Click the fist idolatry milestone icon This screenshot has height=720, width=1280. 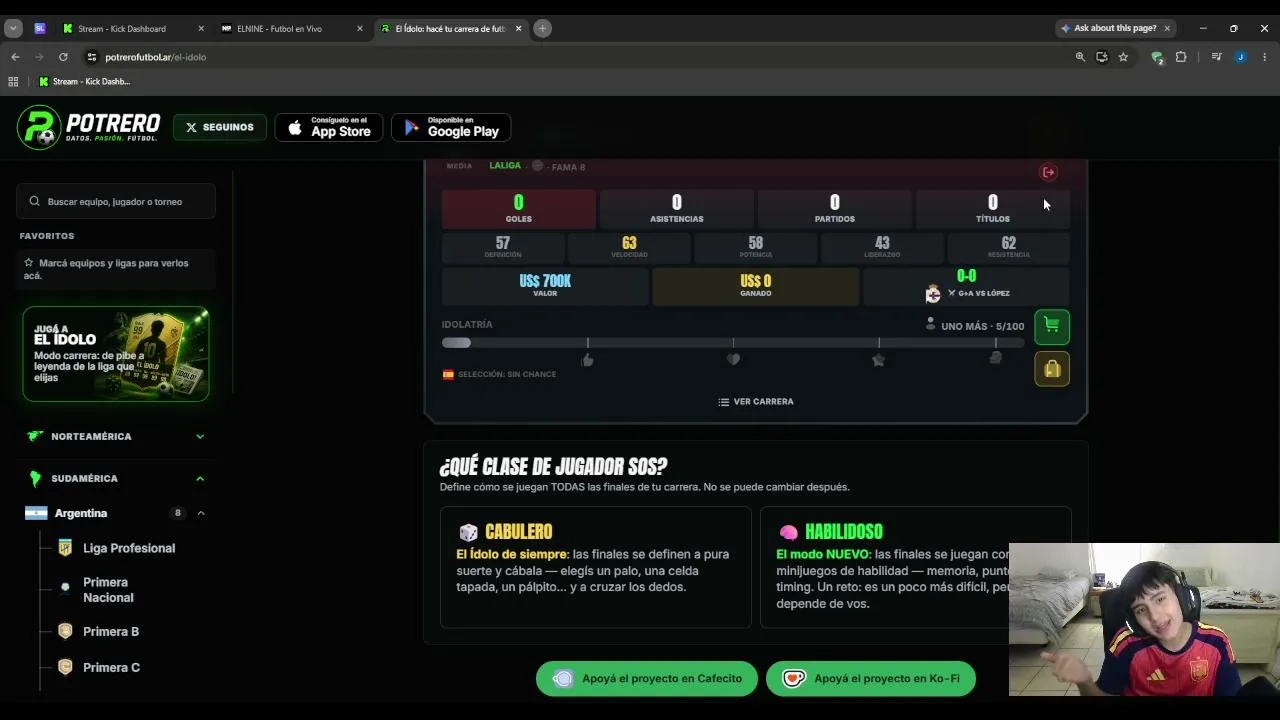[995, 358]
